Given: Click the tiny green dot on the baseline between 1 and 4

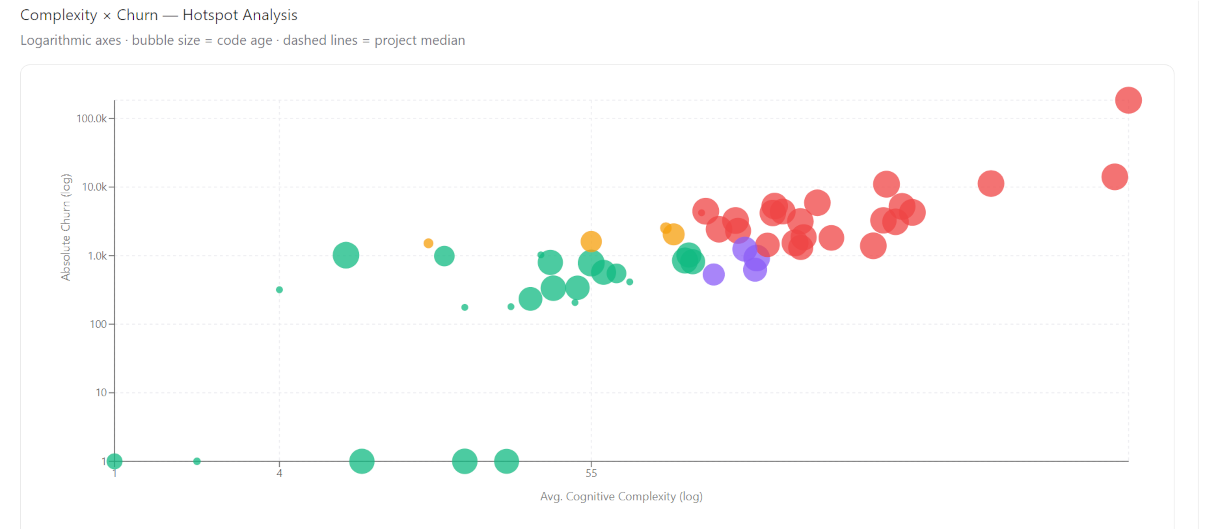Looking at the screenshot, I should (x=197, y=461).
